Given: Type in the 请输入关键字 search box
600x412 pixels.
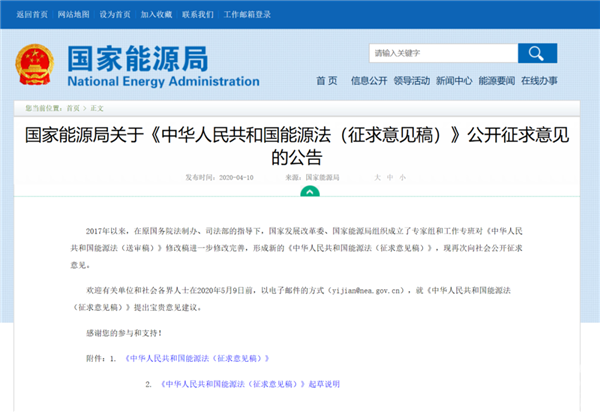Looking at the screenshot, I should (440, 53).
